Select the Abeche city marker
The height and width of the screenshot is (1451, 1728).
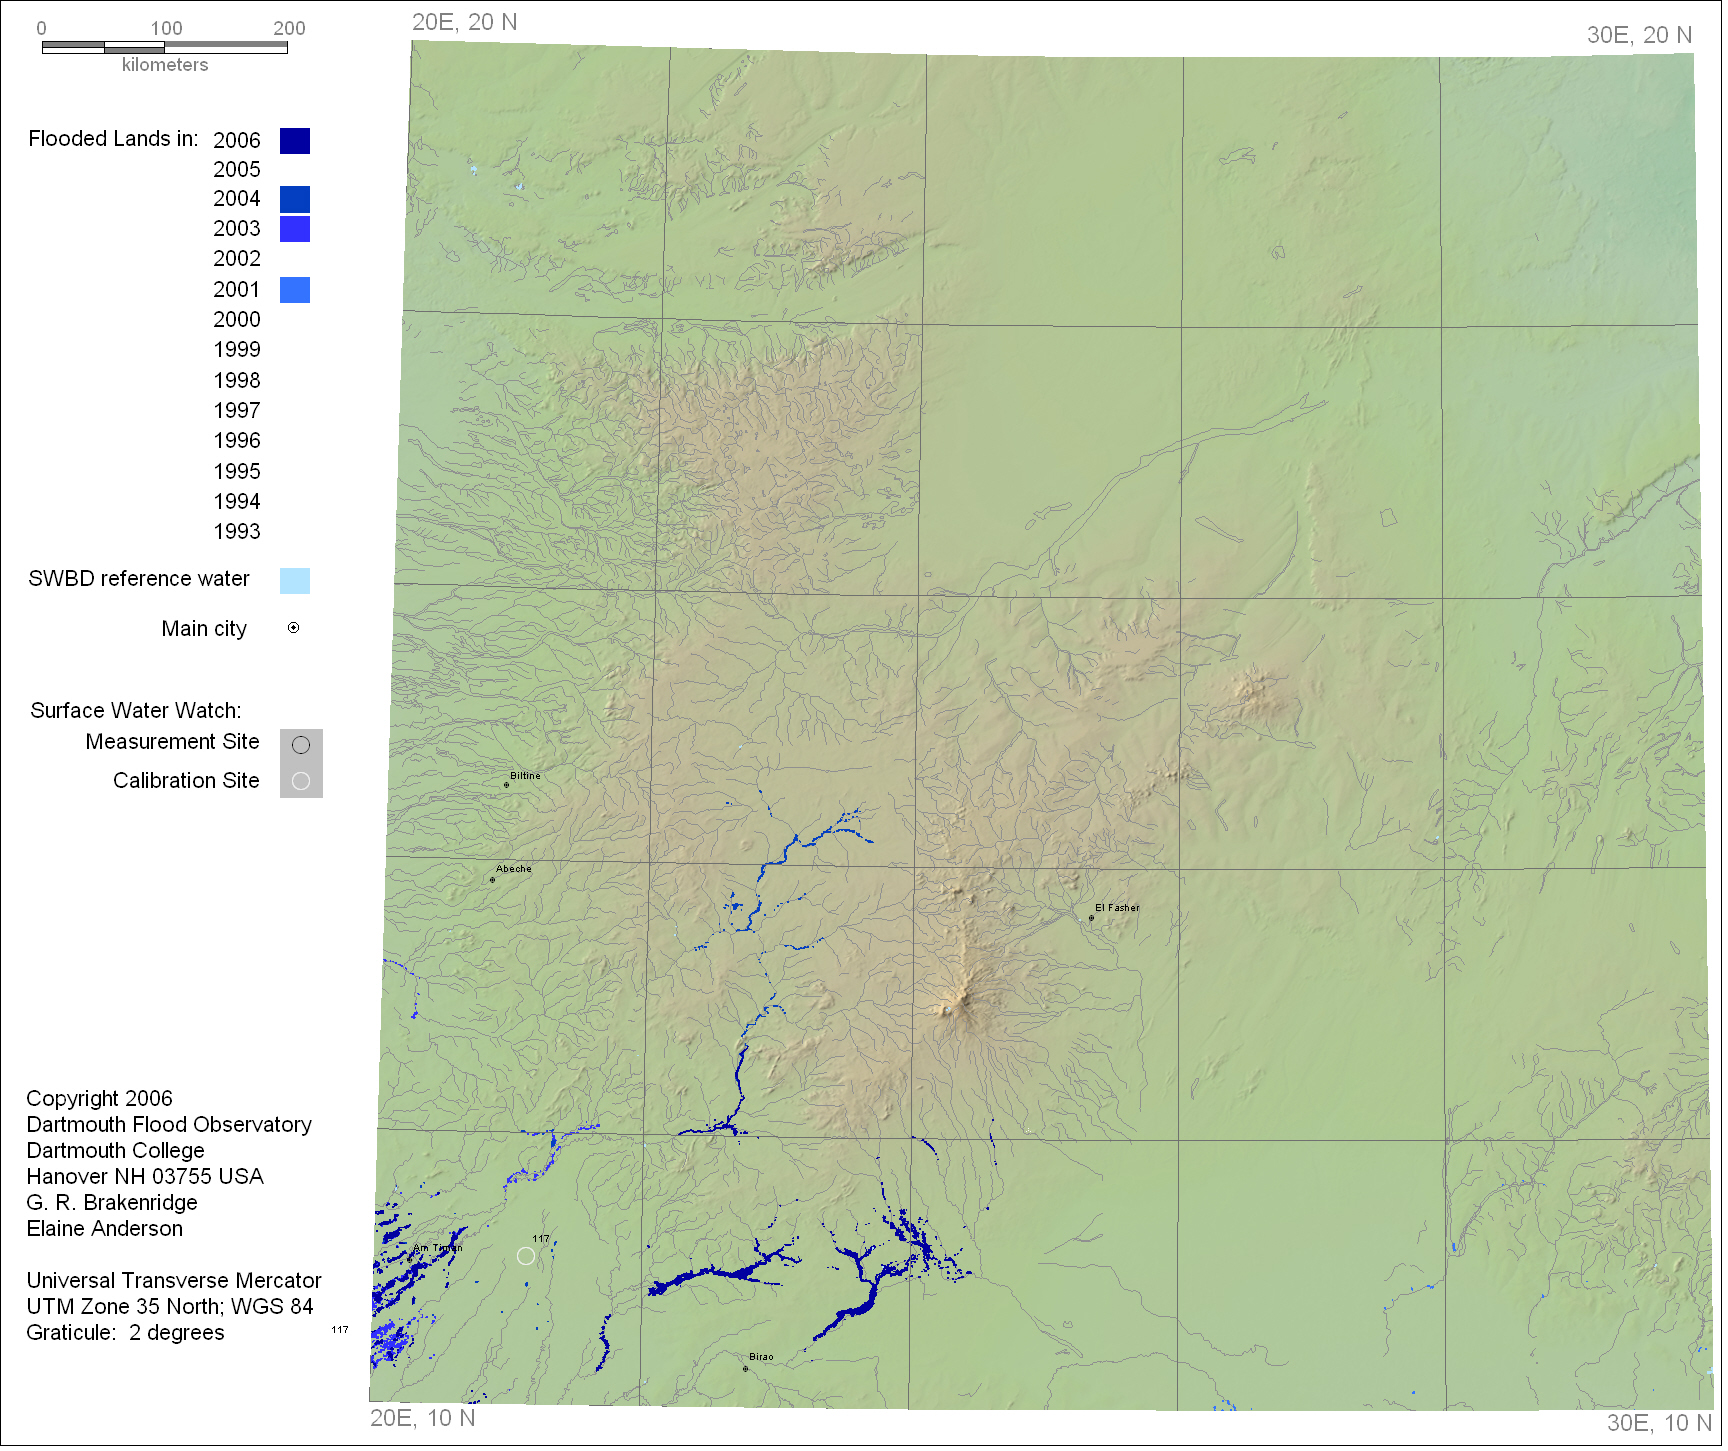(x=493, y=882)
